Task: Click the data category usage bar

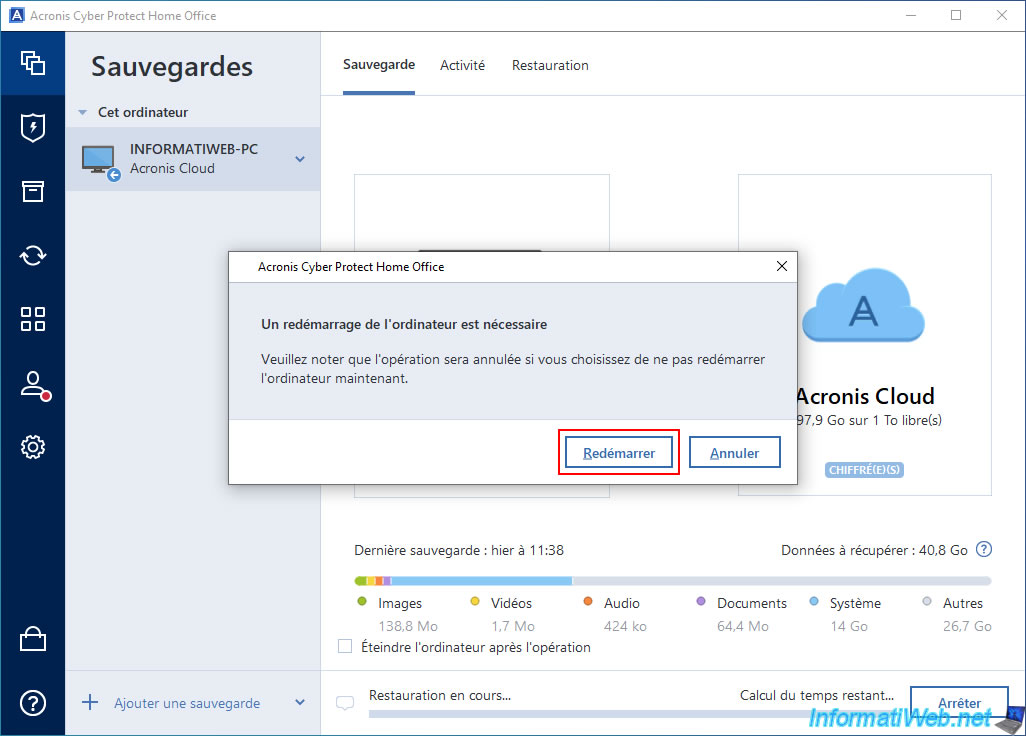Action: coord(673,580)
